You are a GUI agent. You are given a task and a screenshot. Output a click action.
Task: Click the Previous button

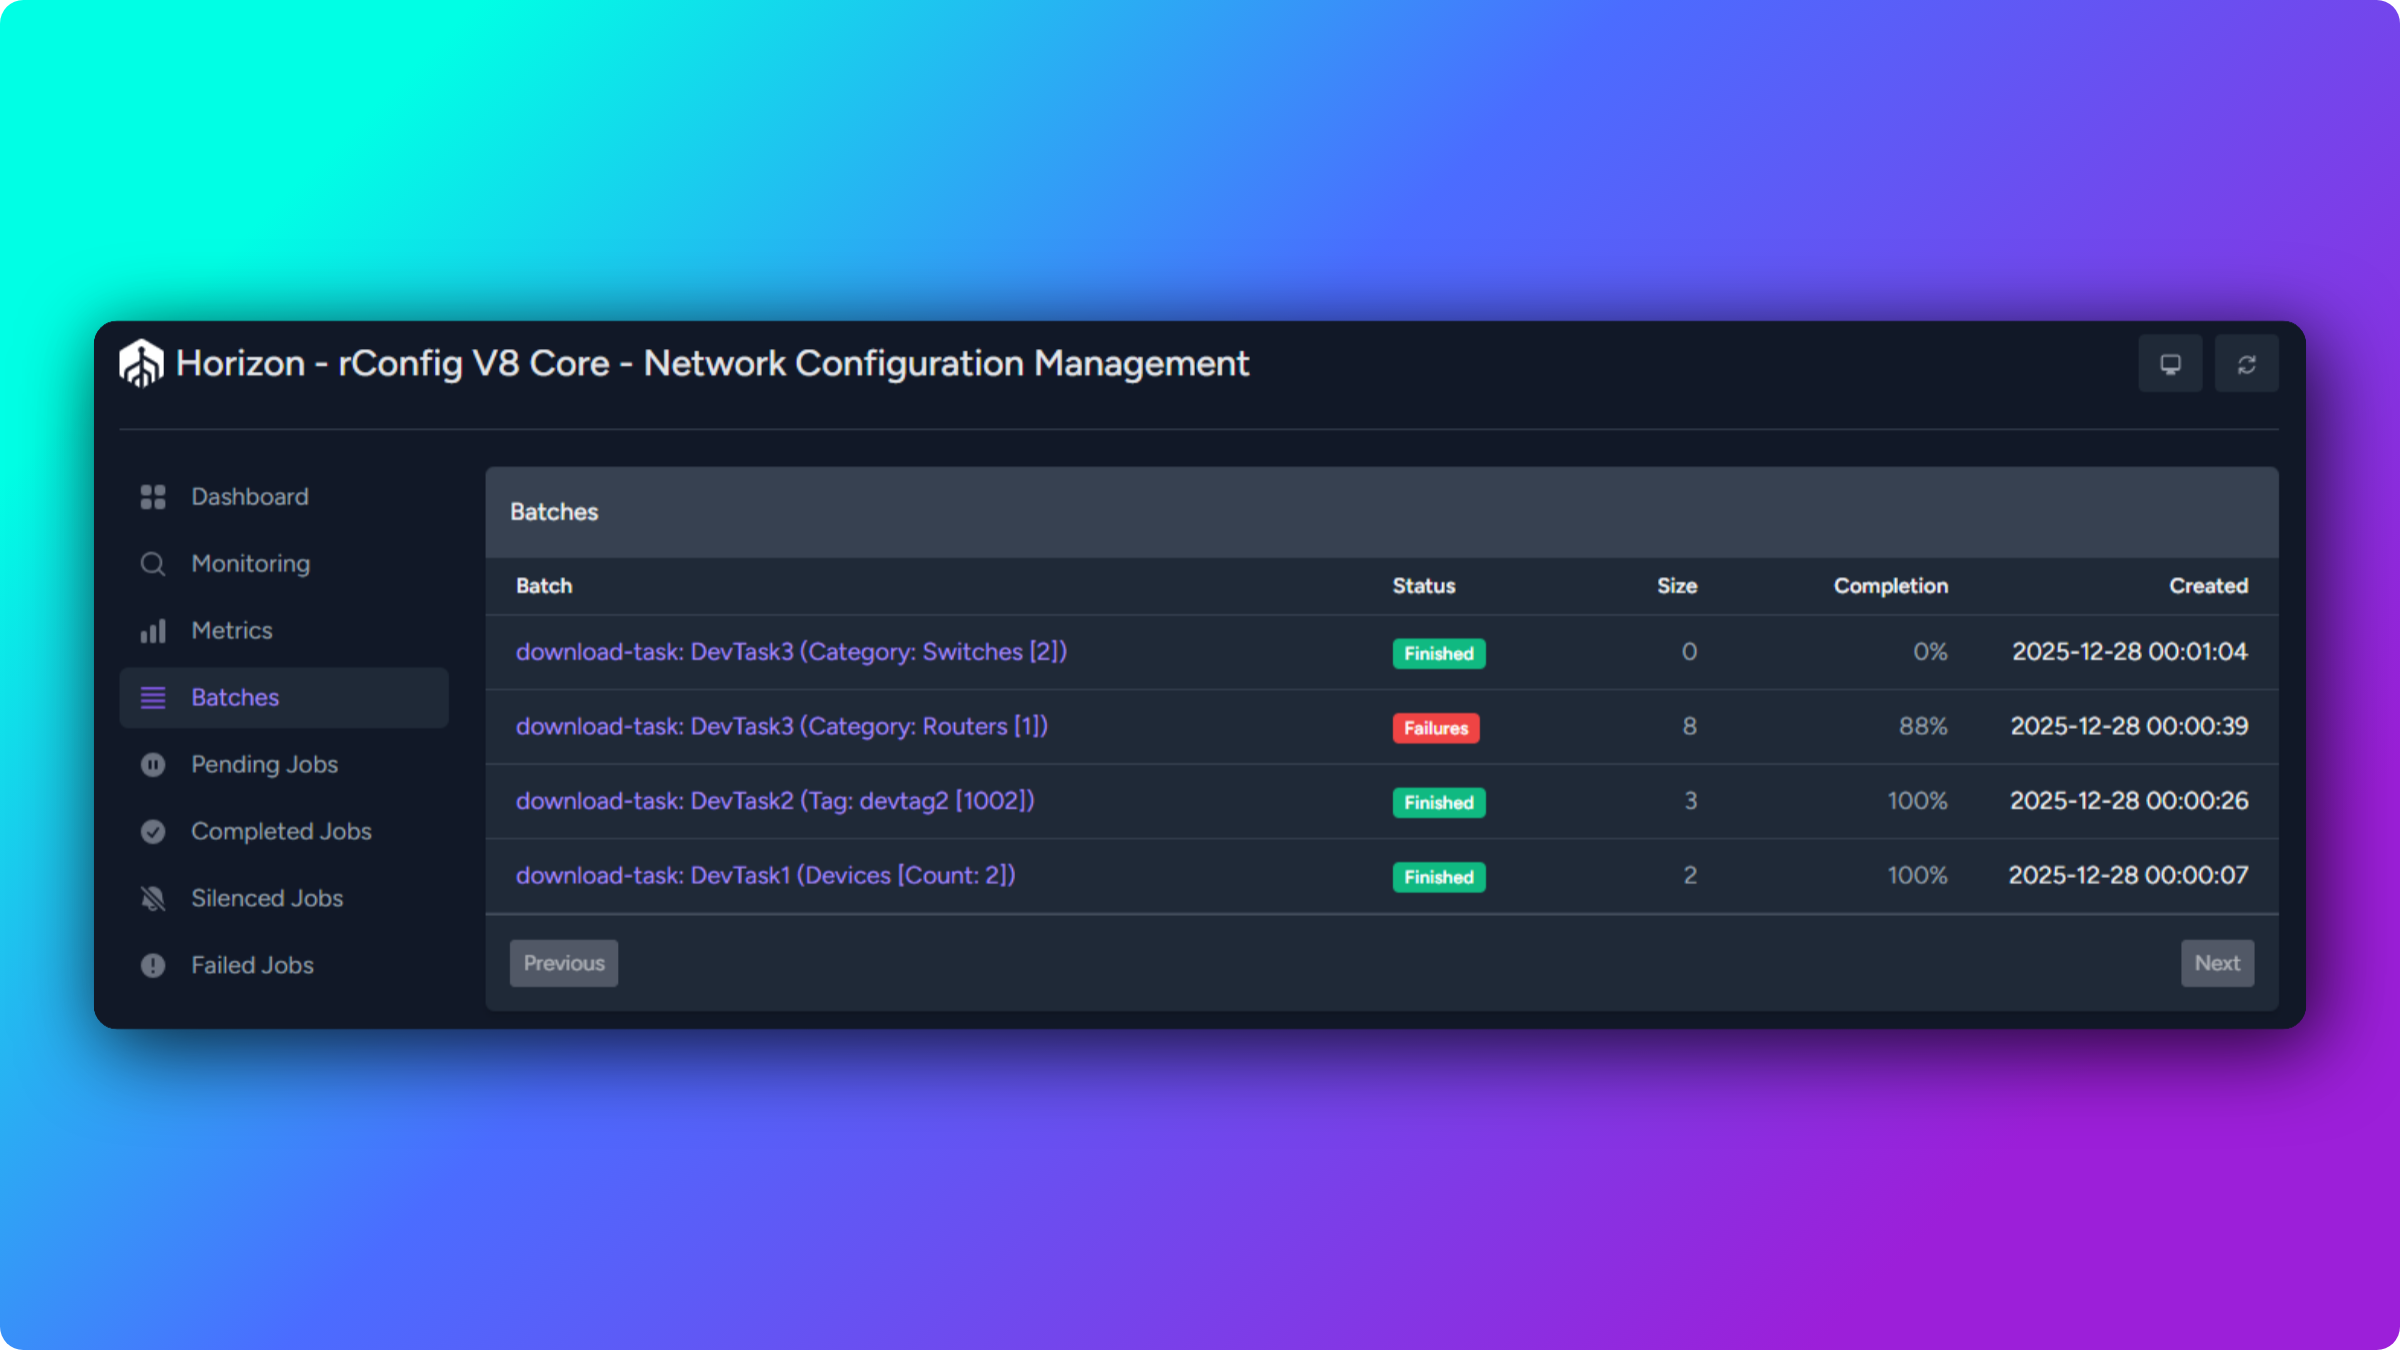564,963
